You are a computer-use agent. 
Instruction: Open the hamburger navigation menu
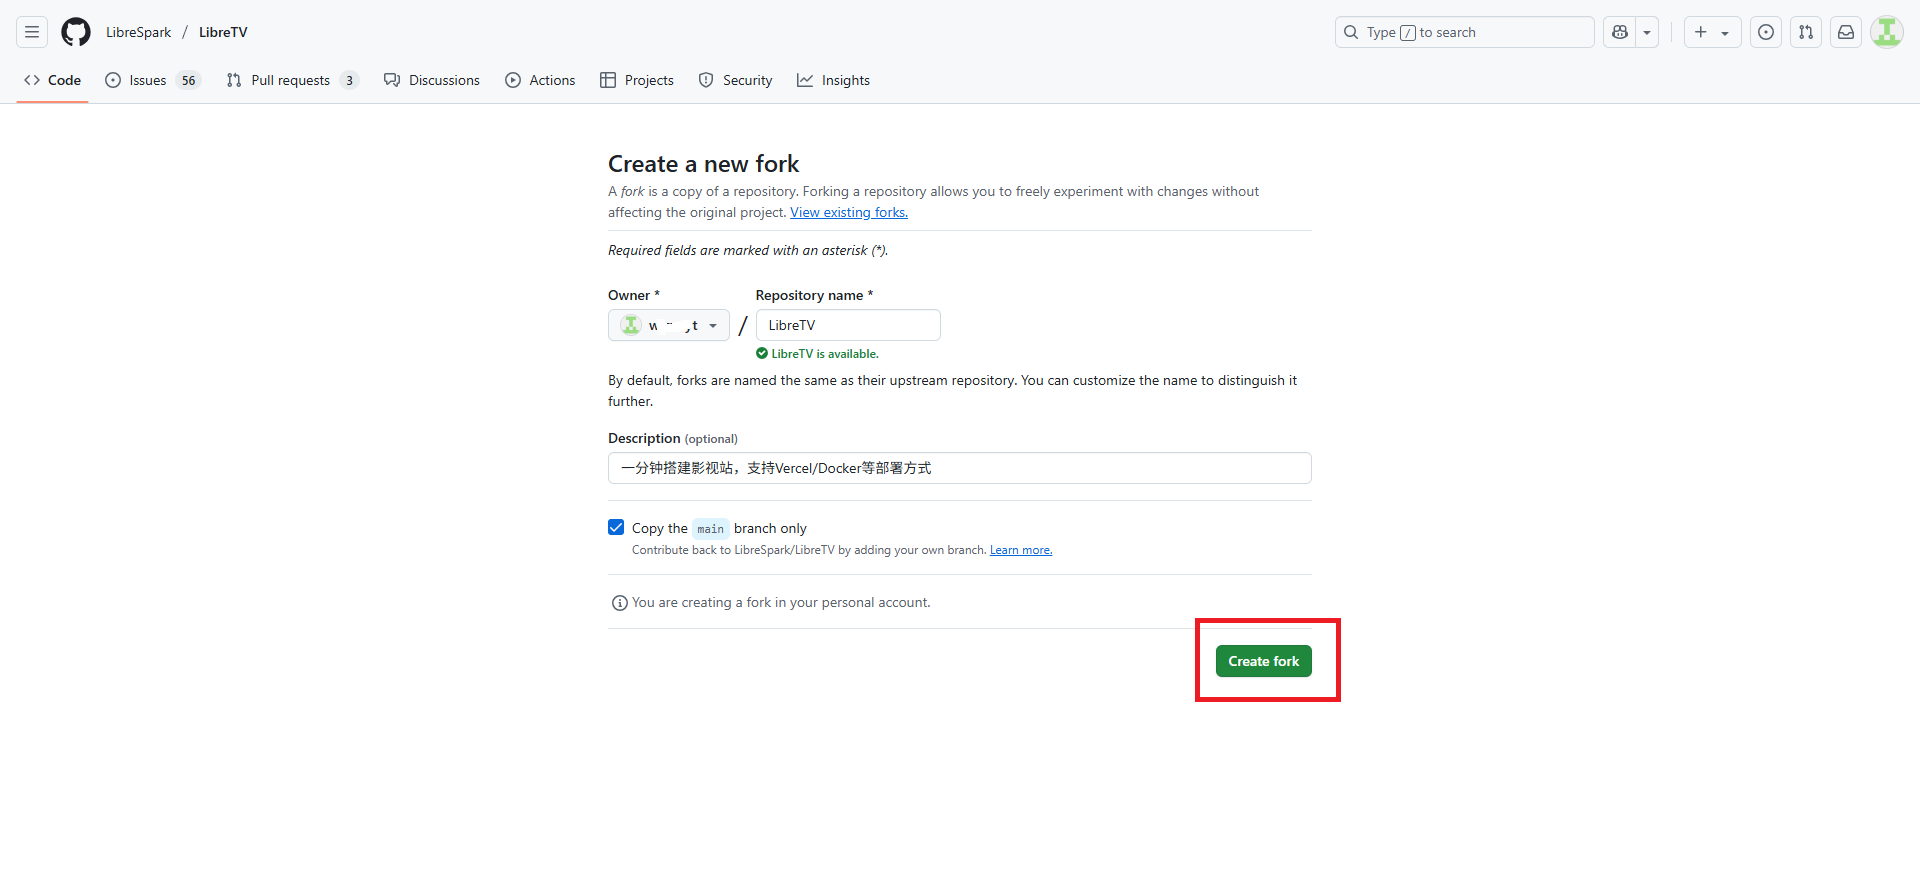tap(32, 32)
